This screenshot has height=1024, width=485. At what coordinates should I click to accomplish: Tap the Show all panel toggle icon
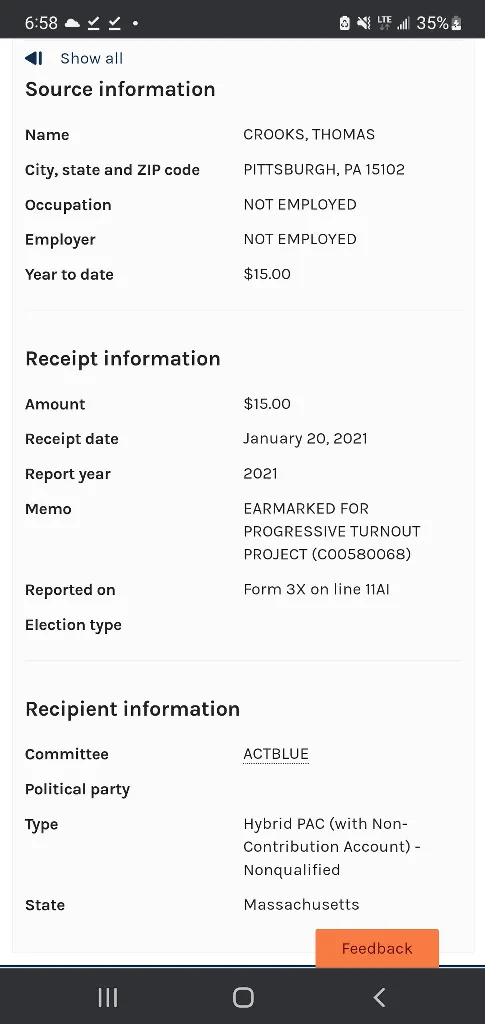[34, 58]
